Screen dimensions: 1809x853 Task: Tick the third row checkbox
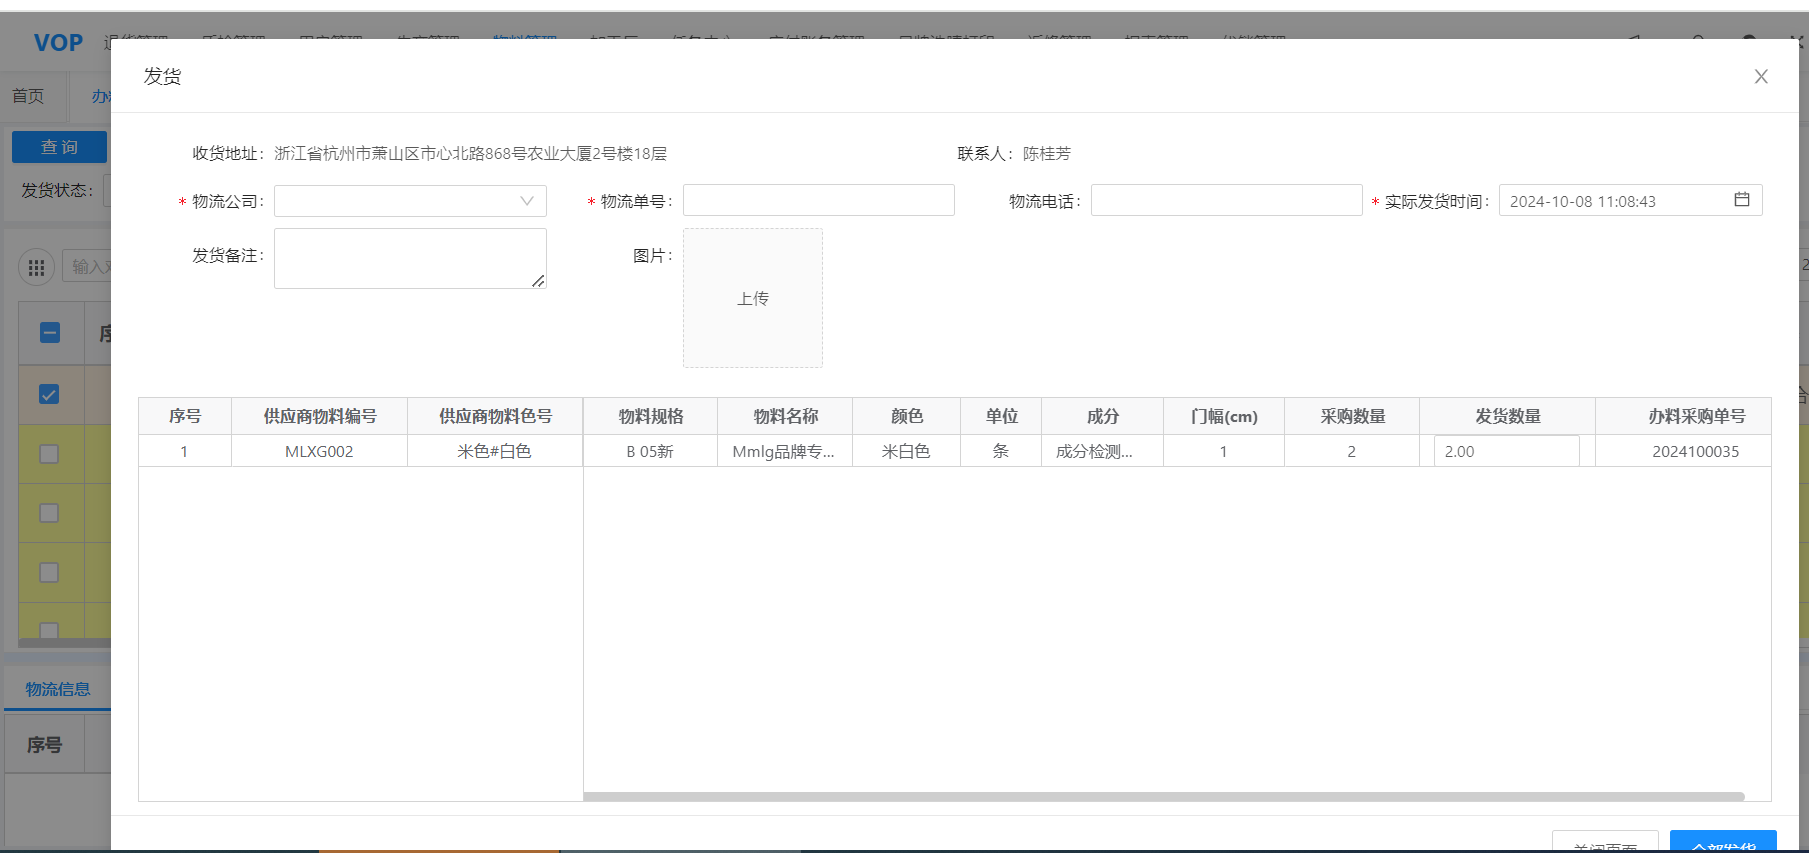[49, 513]
